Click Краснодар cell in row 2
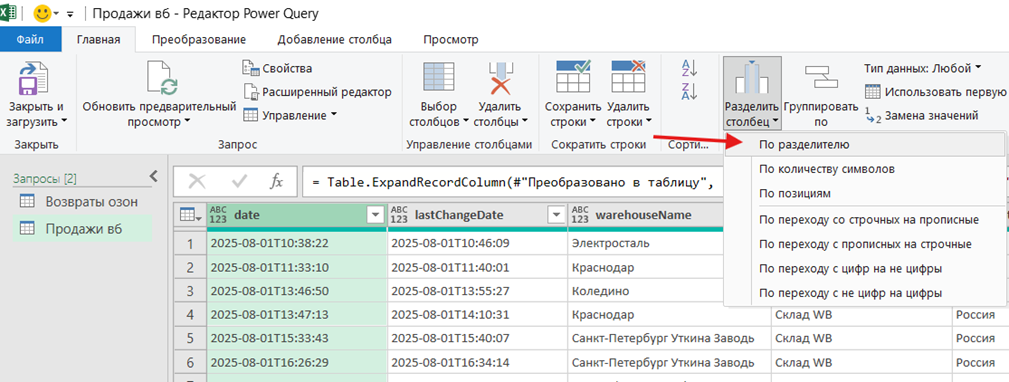 (646, 268)
